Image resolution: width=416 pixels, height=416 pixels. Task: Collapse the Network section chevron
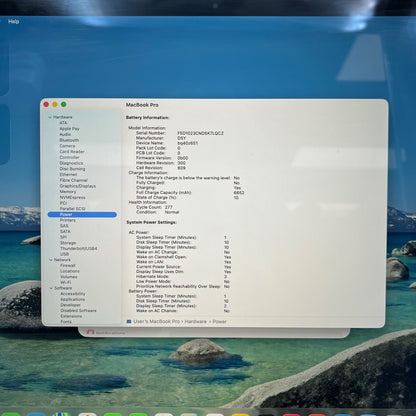tap(51, 260)
